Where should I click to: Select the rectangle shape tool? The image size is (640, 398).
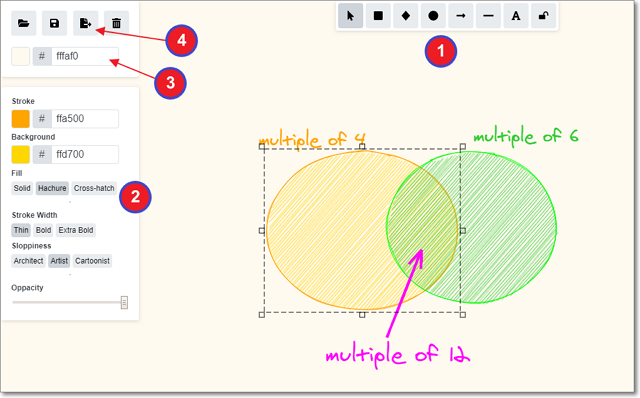point(378,16)
